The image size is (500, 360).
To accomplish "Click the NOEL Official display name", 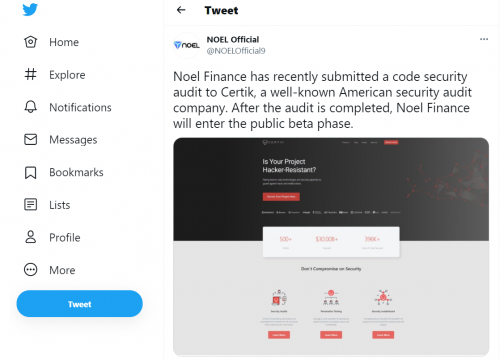I will 233,39.
